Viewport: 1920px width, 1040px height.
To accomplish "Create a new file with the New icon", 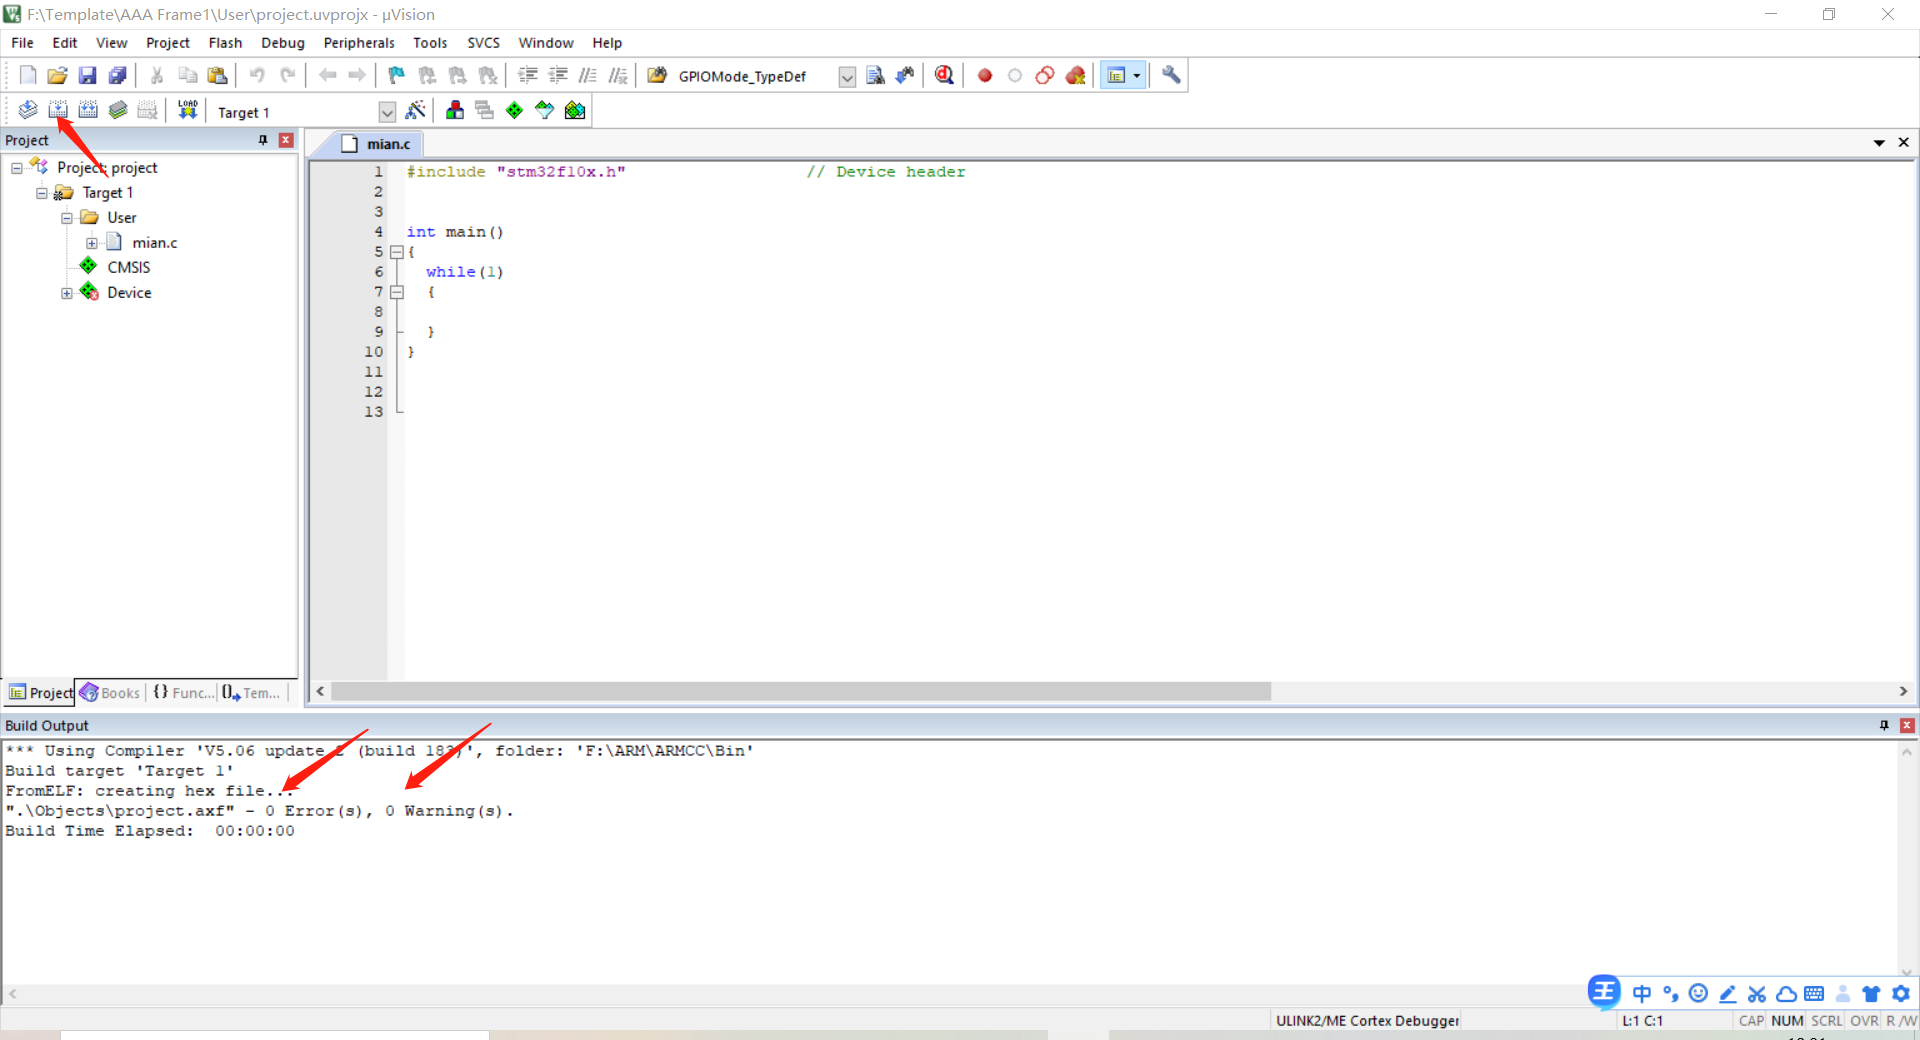I will coord(28,75).
